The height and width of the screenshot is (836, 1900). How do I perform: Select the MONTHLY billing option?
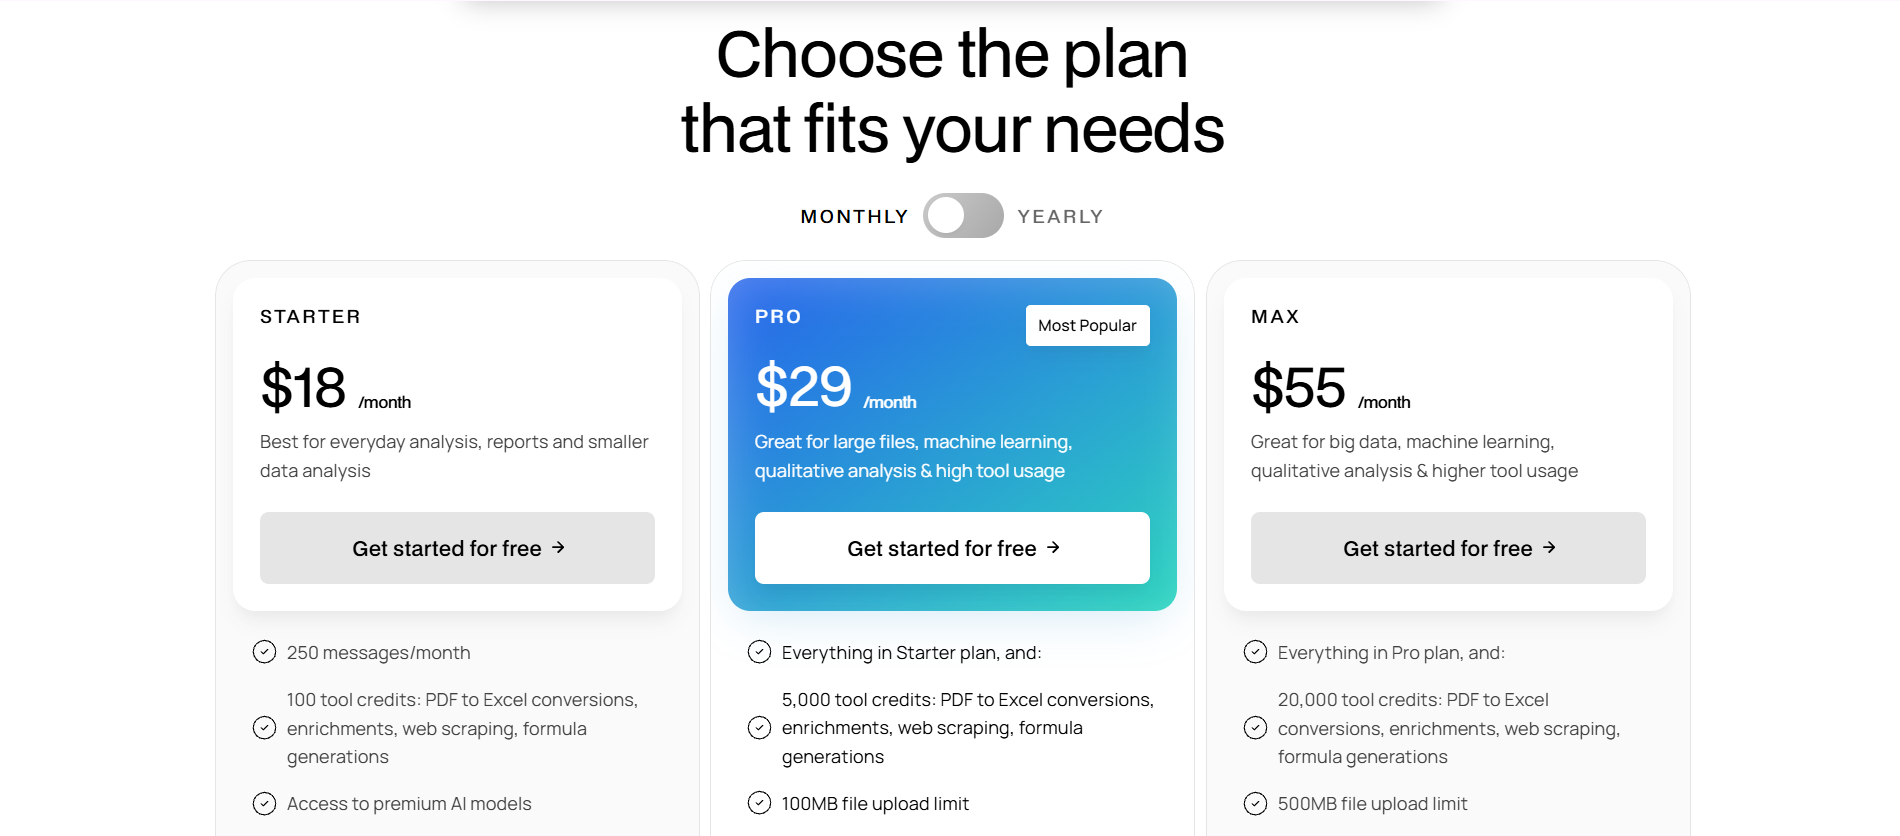(854, 215)
